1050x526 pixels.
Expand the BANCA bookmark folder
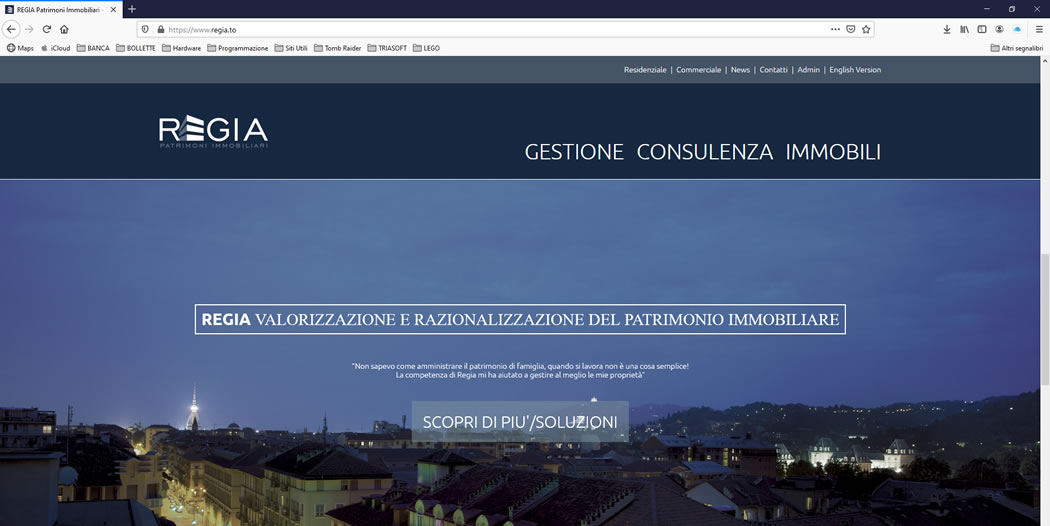[x=93, y=48]
